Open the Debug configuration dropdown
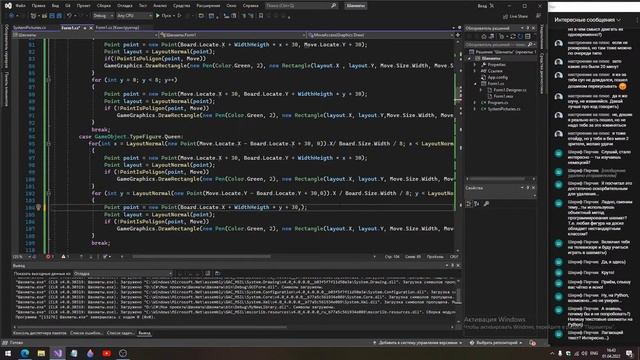The image size is (640, 360). pos(103,16)
